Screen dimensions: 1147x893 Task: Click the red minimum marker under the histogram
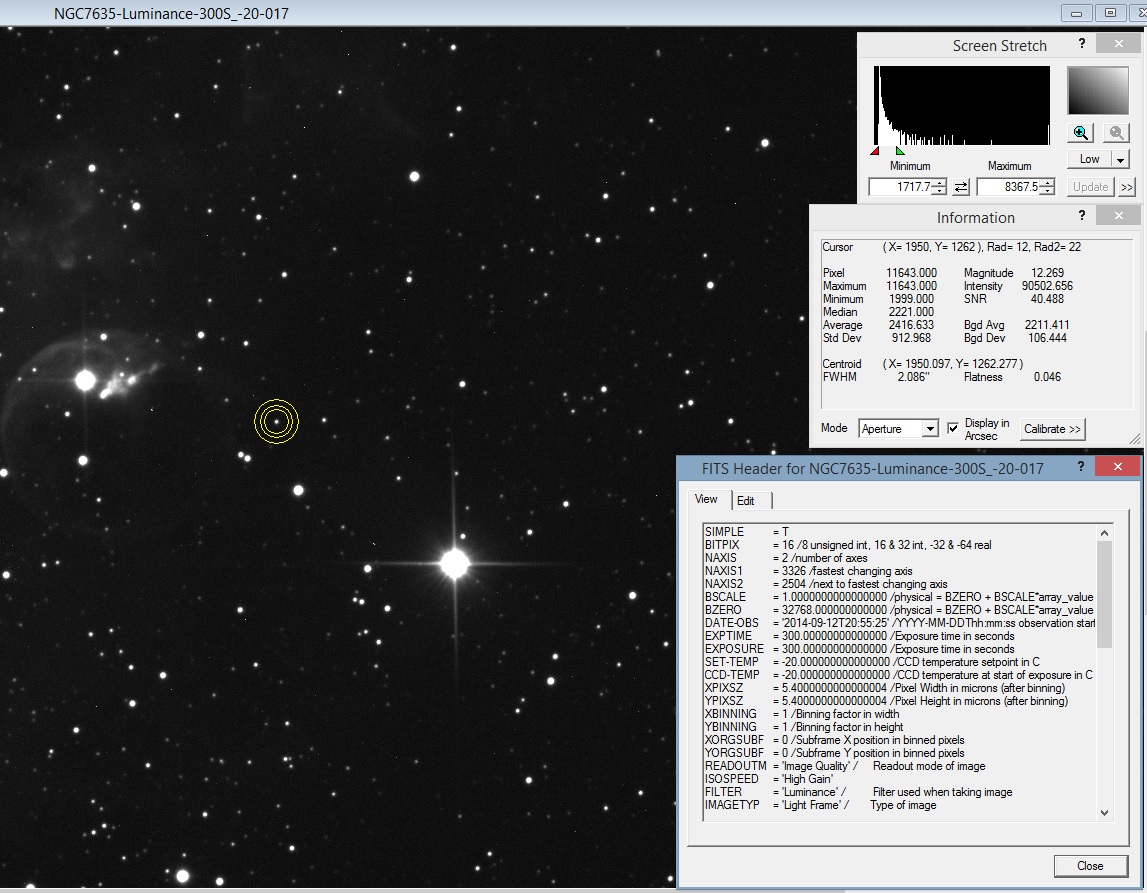pos(875,151)
